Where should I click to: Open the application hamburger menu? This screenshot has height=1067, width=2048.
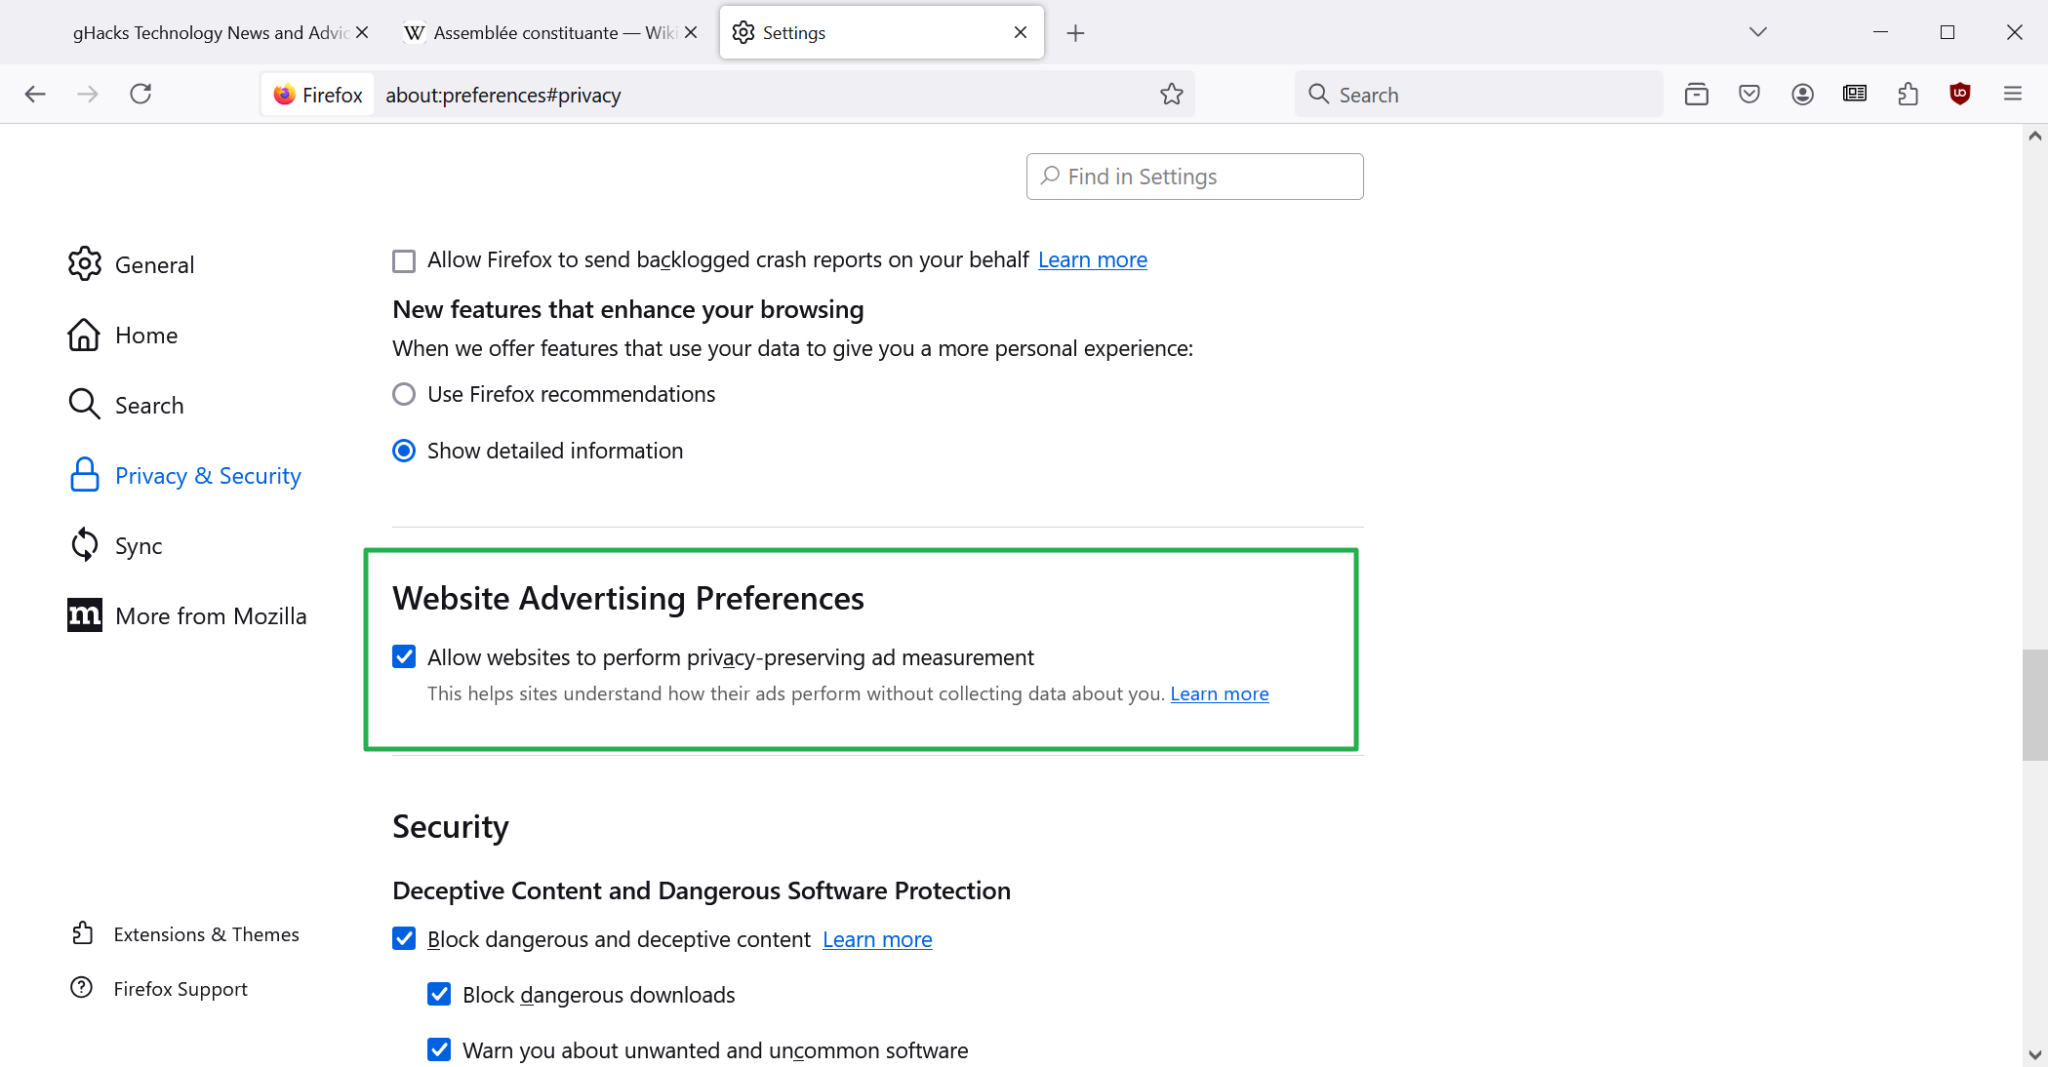[x=2011, y=93]
